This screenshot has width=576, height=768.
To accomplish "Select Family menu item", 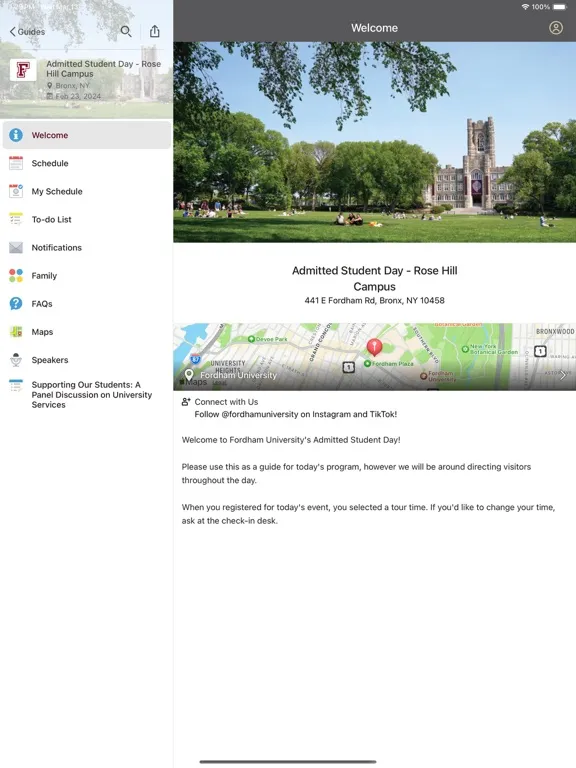I will (x=87, y=275).
